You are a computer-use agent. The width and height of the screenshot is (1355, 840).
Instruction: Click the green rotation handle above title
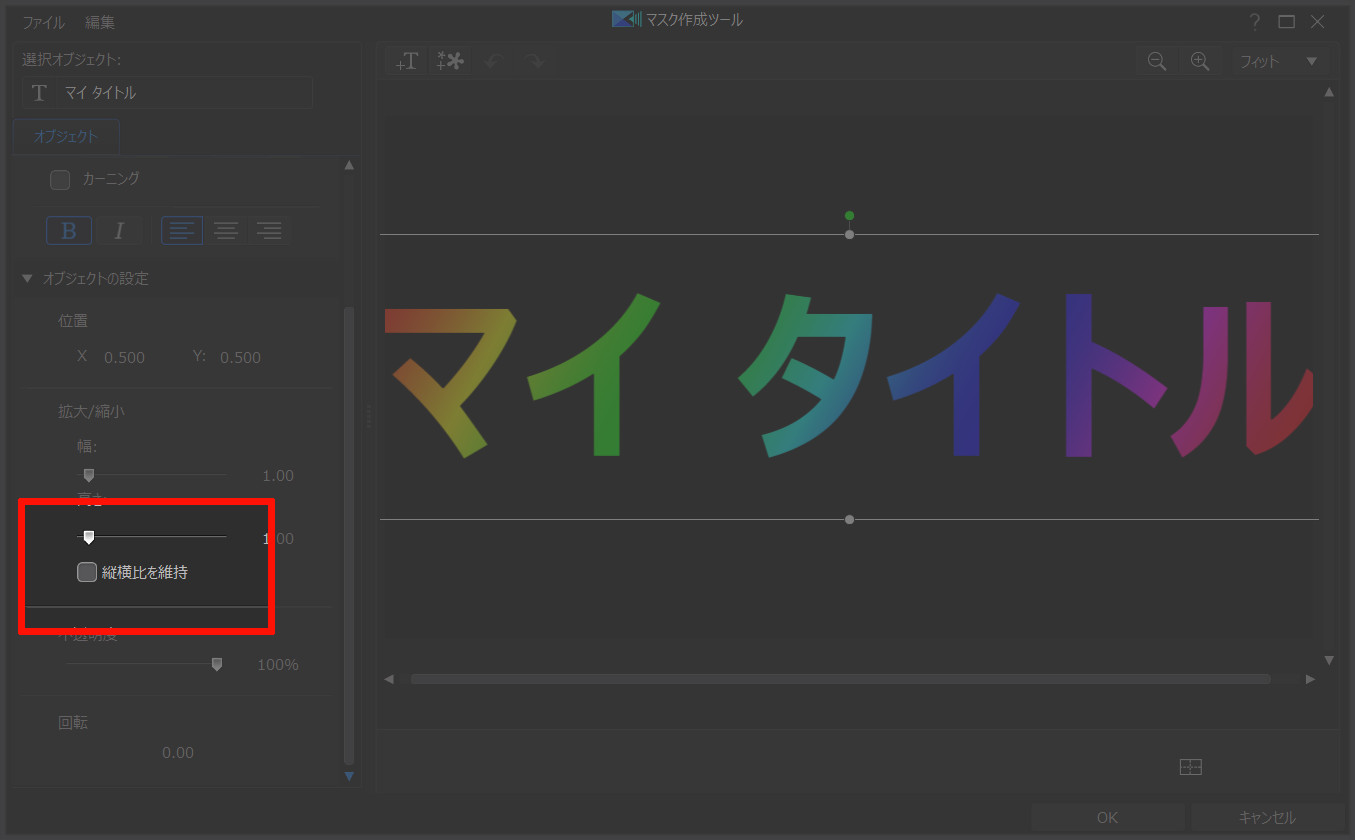[x=849, y=215]
